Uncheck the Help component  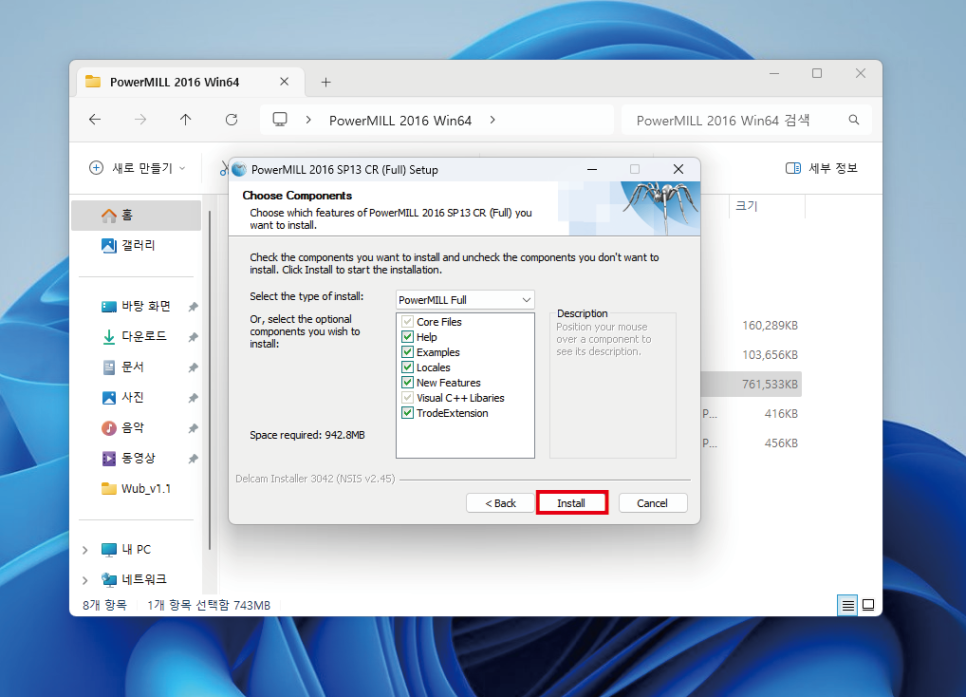407,337
